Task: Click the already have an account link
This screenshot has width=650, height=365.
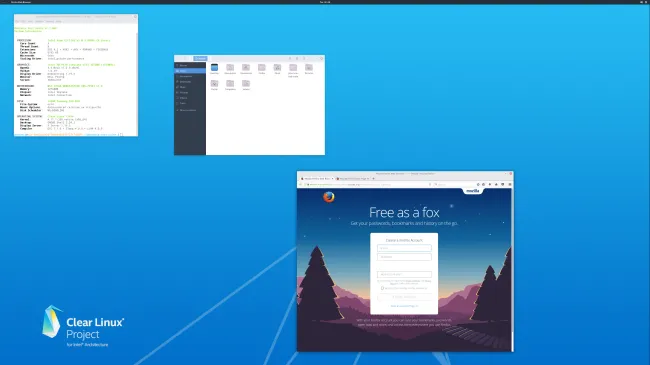Action: point(404,306)
